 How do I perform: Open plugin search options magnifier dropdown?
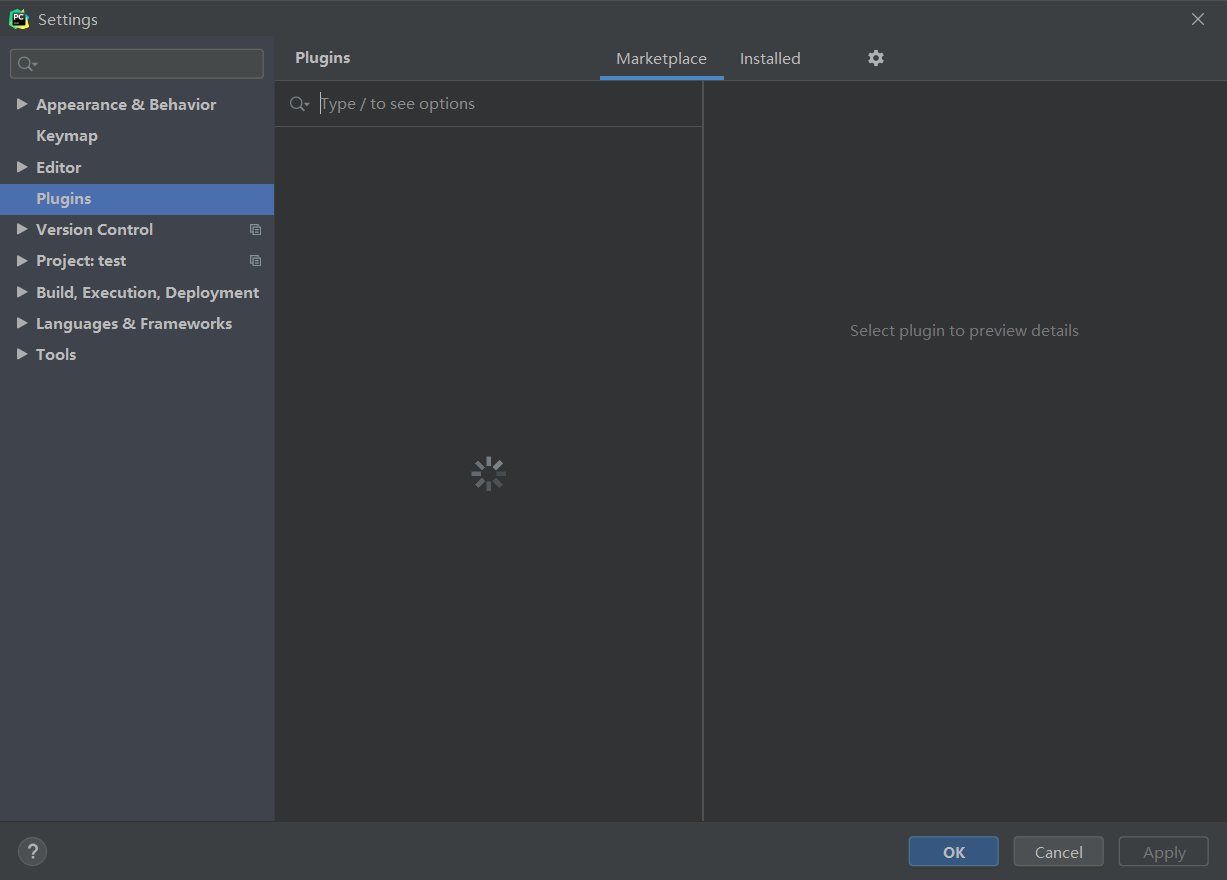tap(299, 104)
